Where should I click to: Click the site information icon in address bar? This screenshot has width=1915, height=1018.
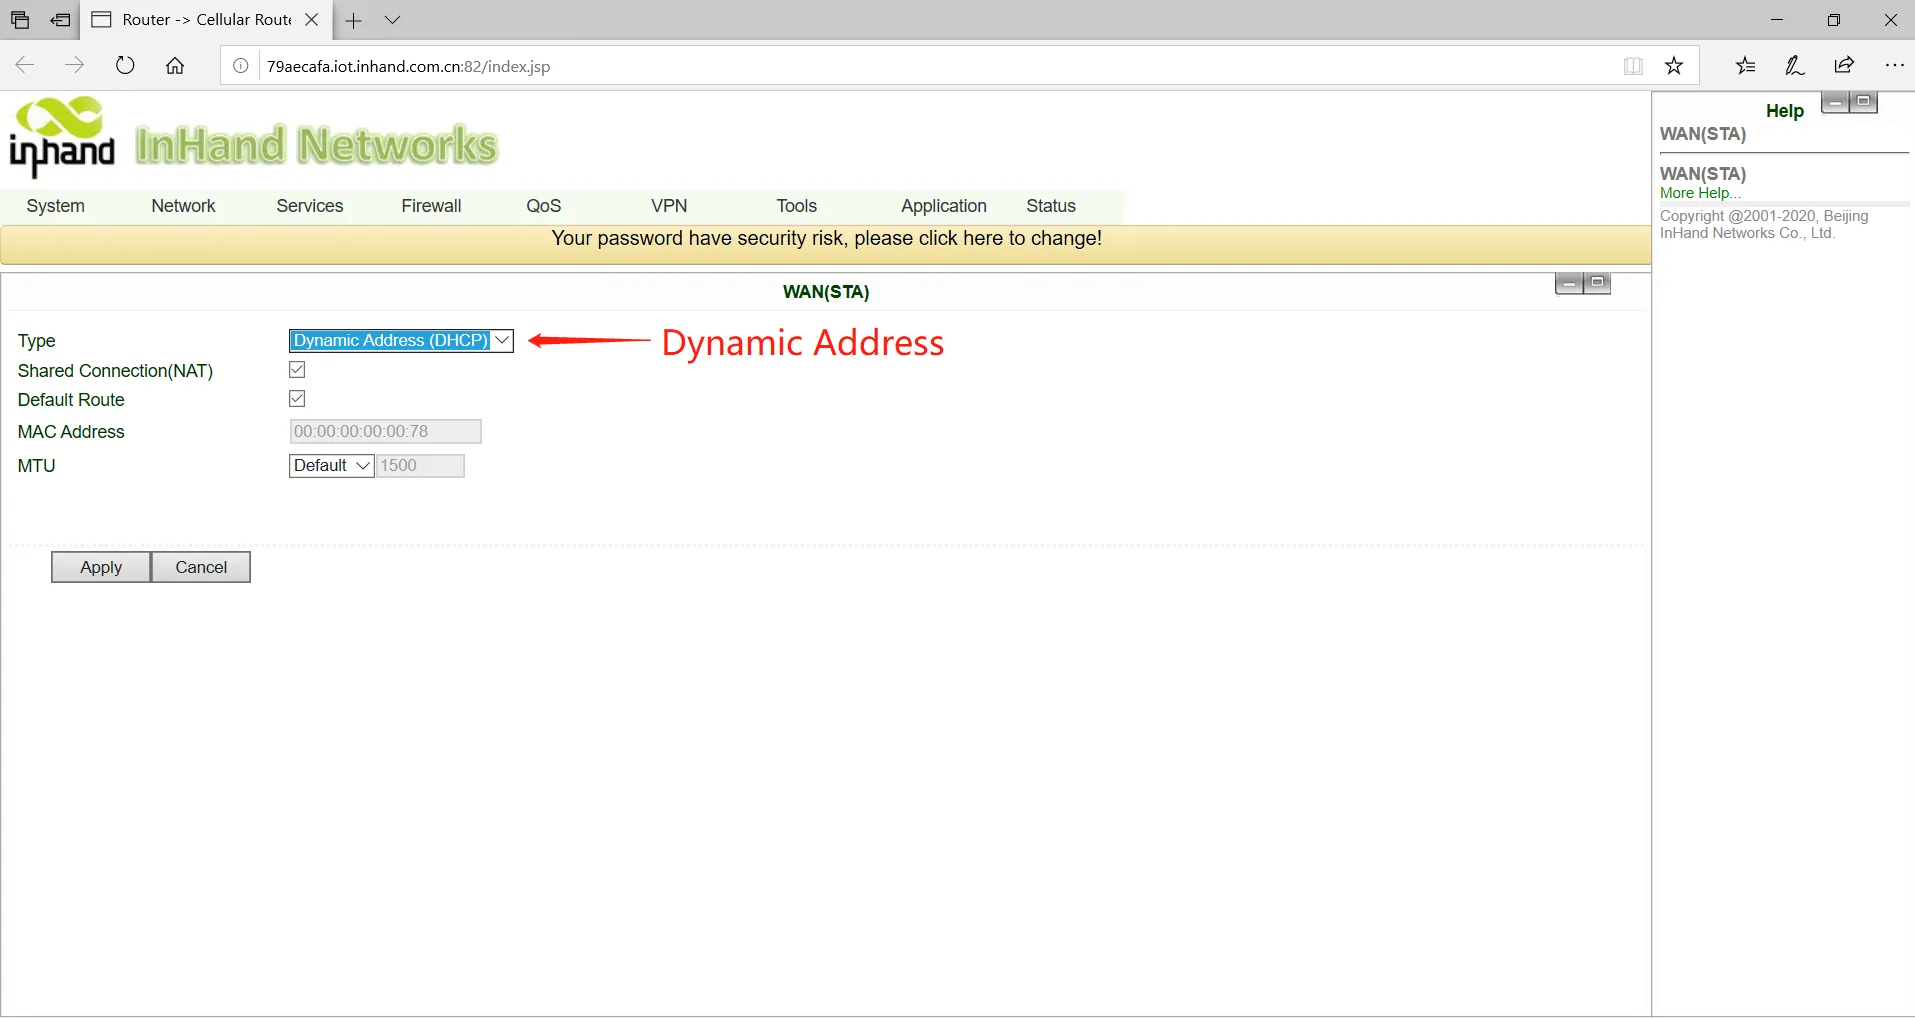point(241,66)
